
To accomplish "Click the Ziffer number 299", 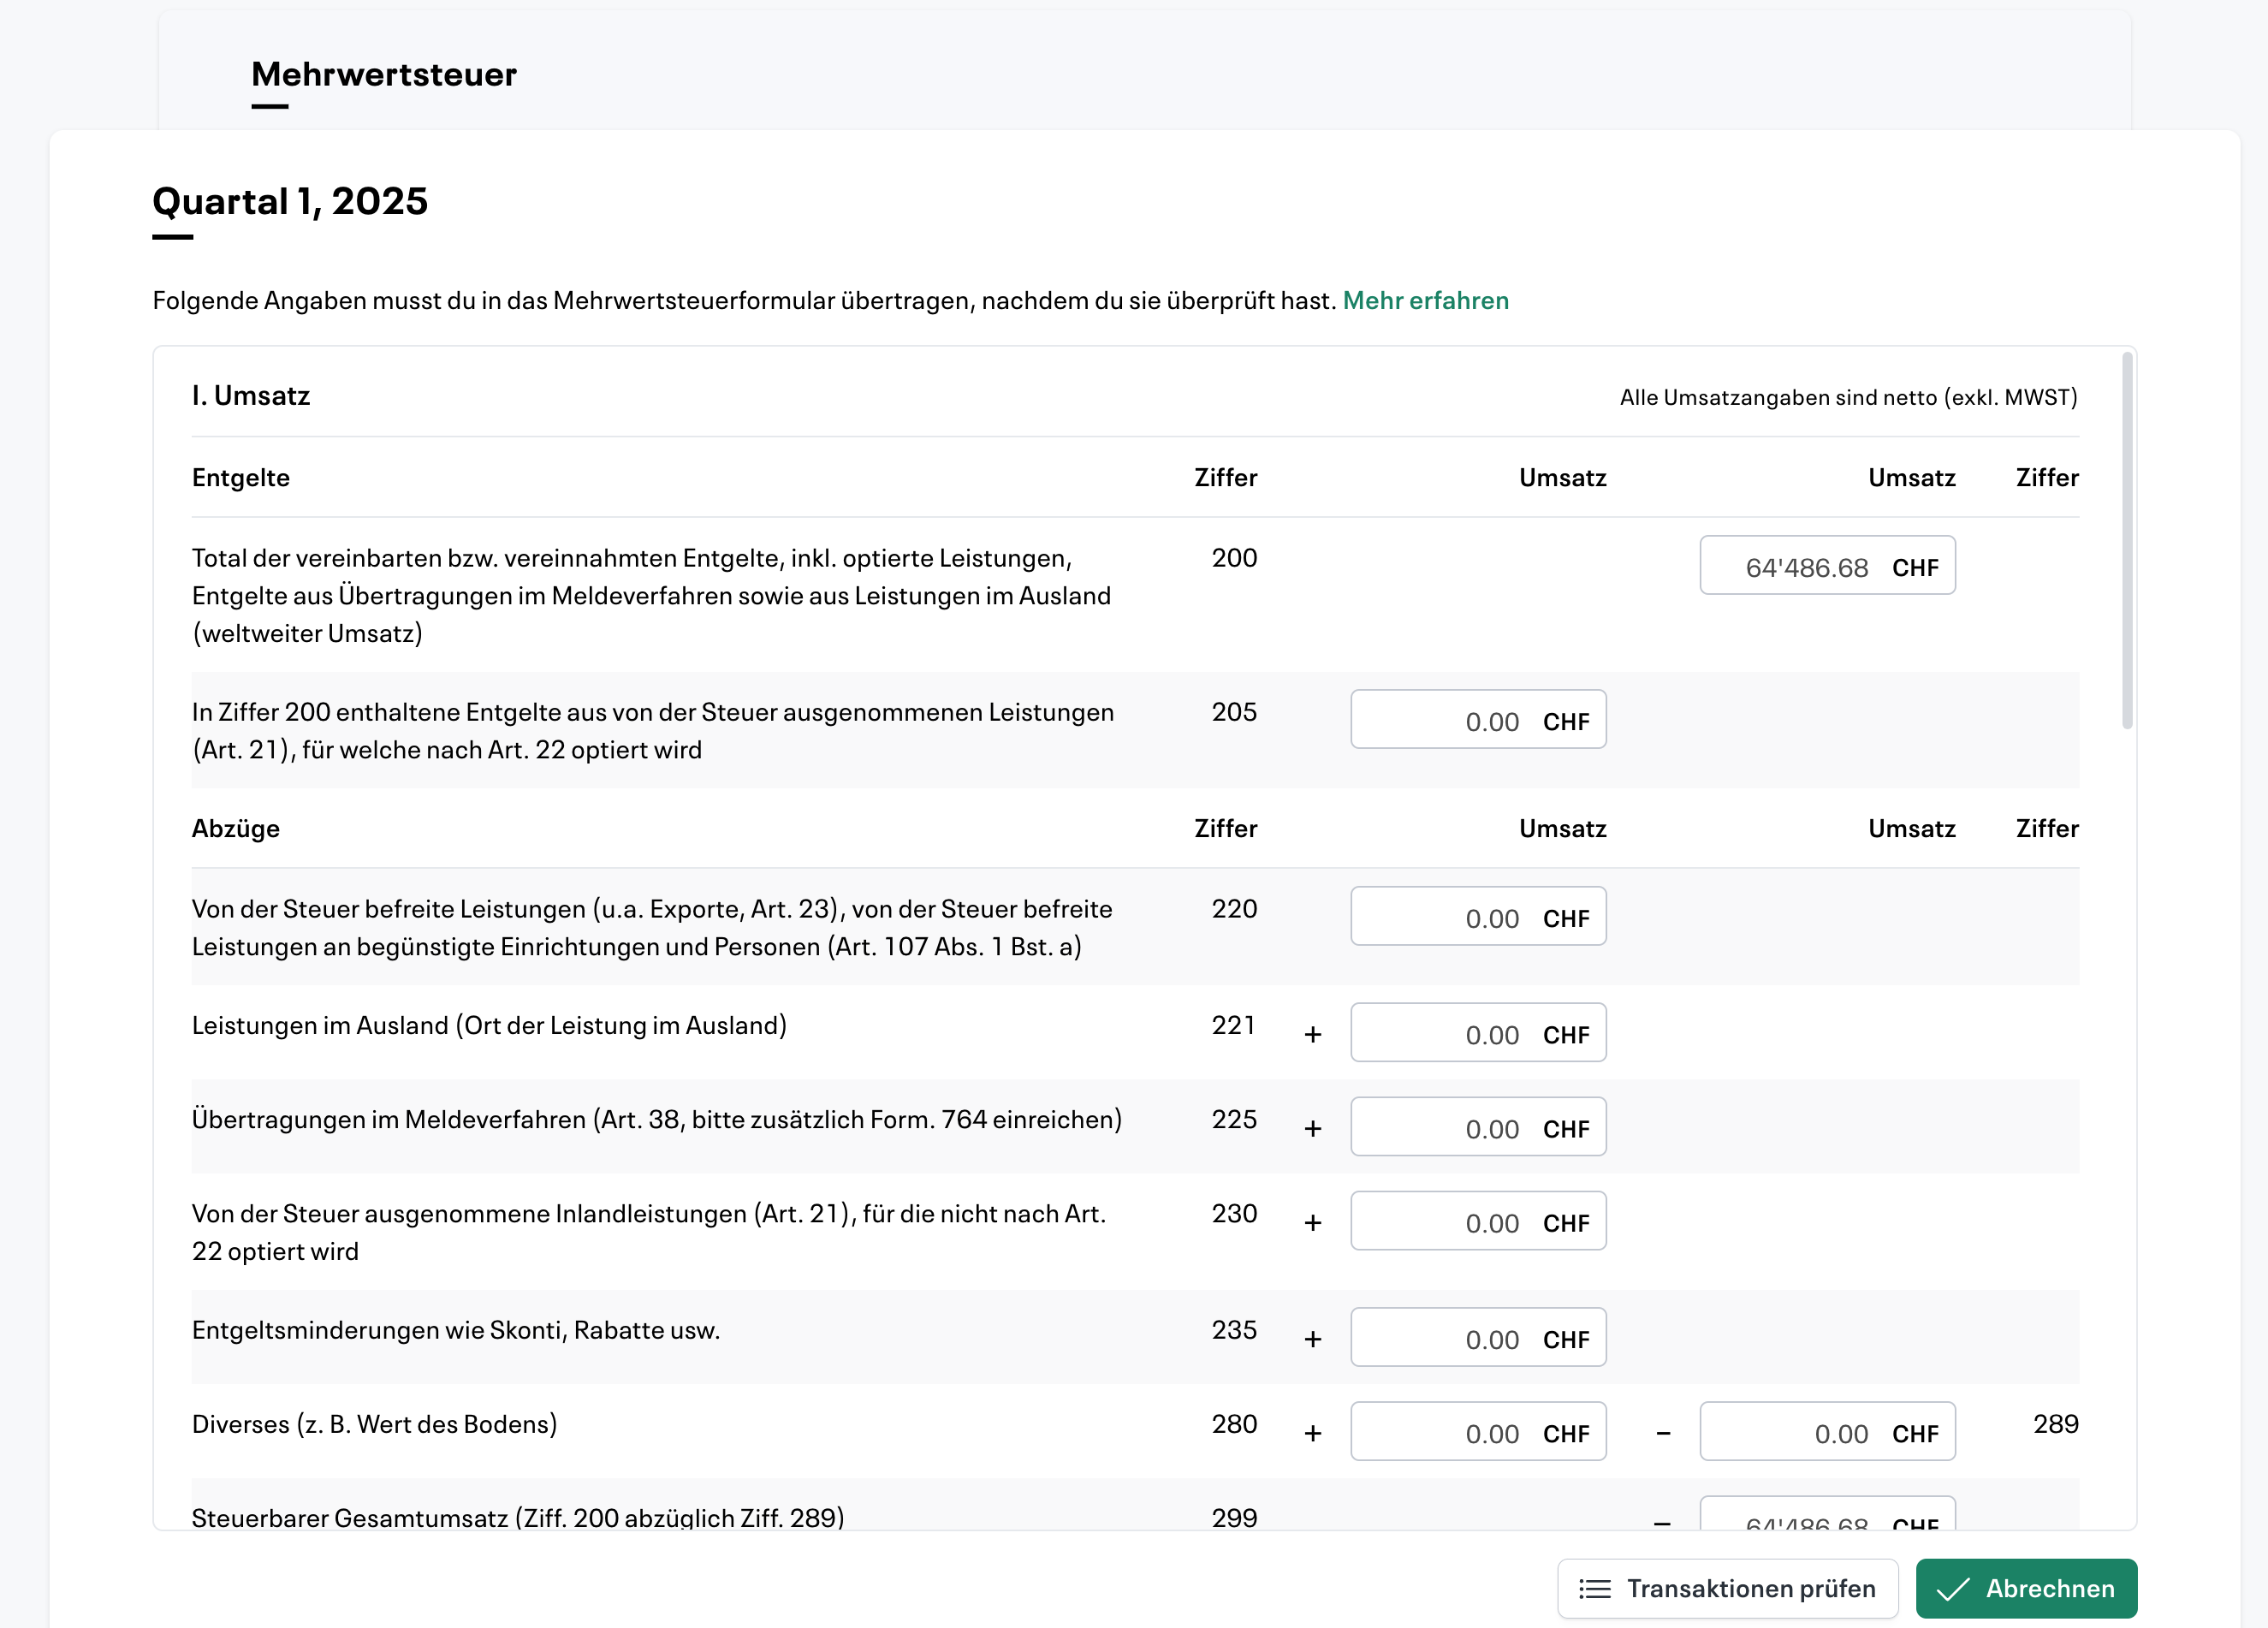I will 1234,1517.
